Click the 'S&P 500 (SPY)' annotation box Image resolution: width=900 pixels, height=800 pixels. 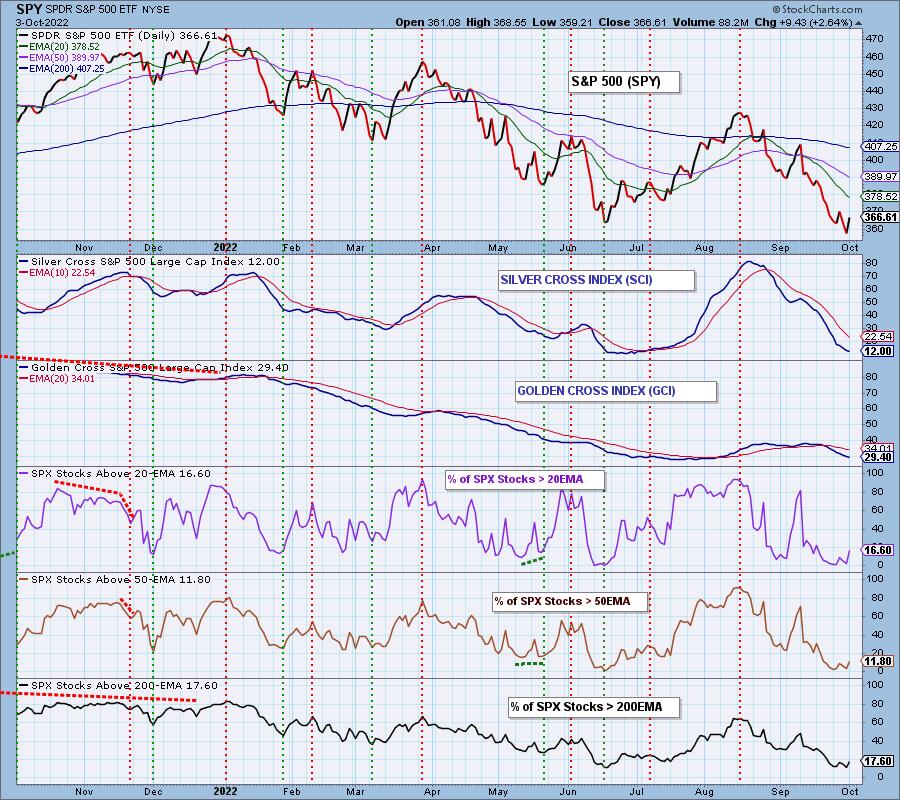click(624, 82)
